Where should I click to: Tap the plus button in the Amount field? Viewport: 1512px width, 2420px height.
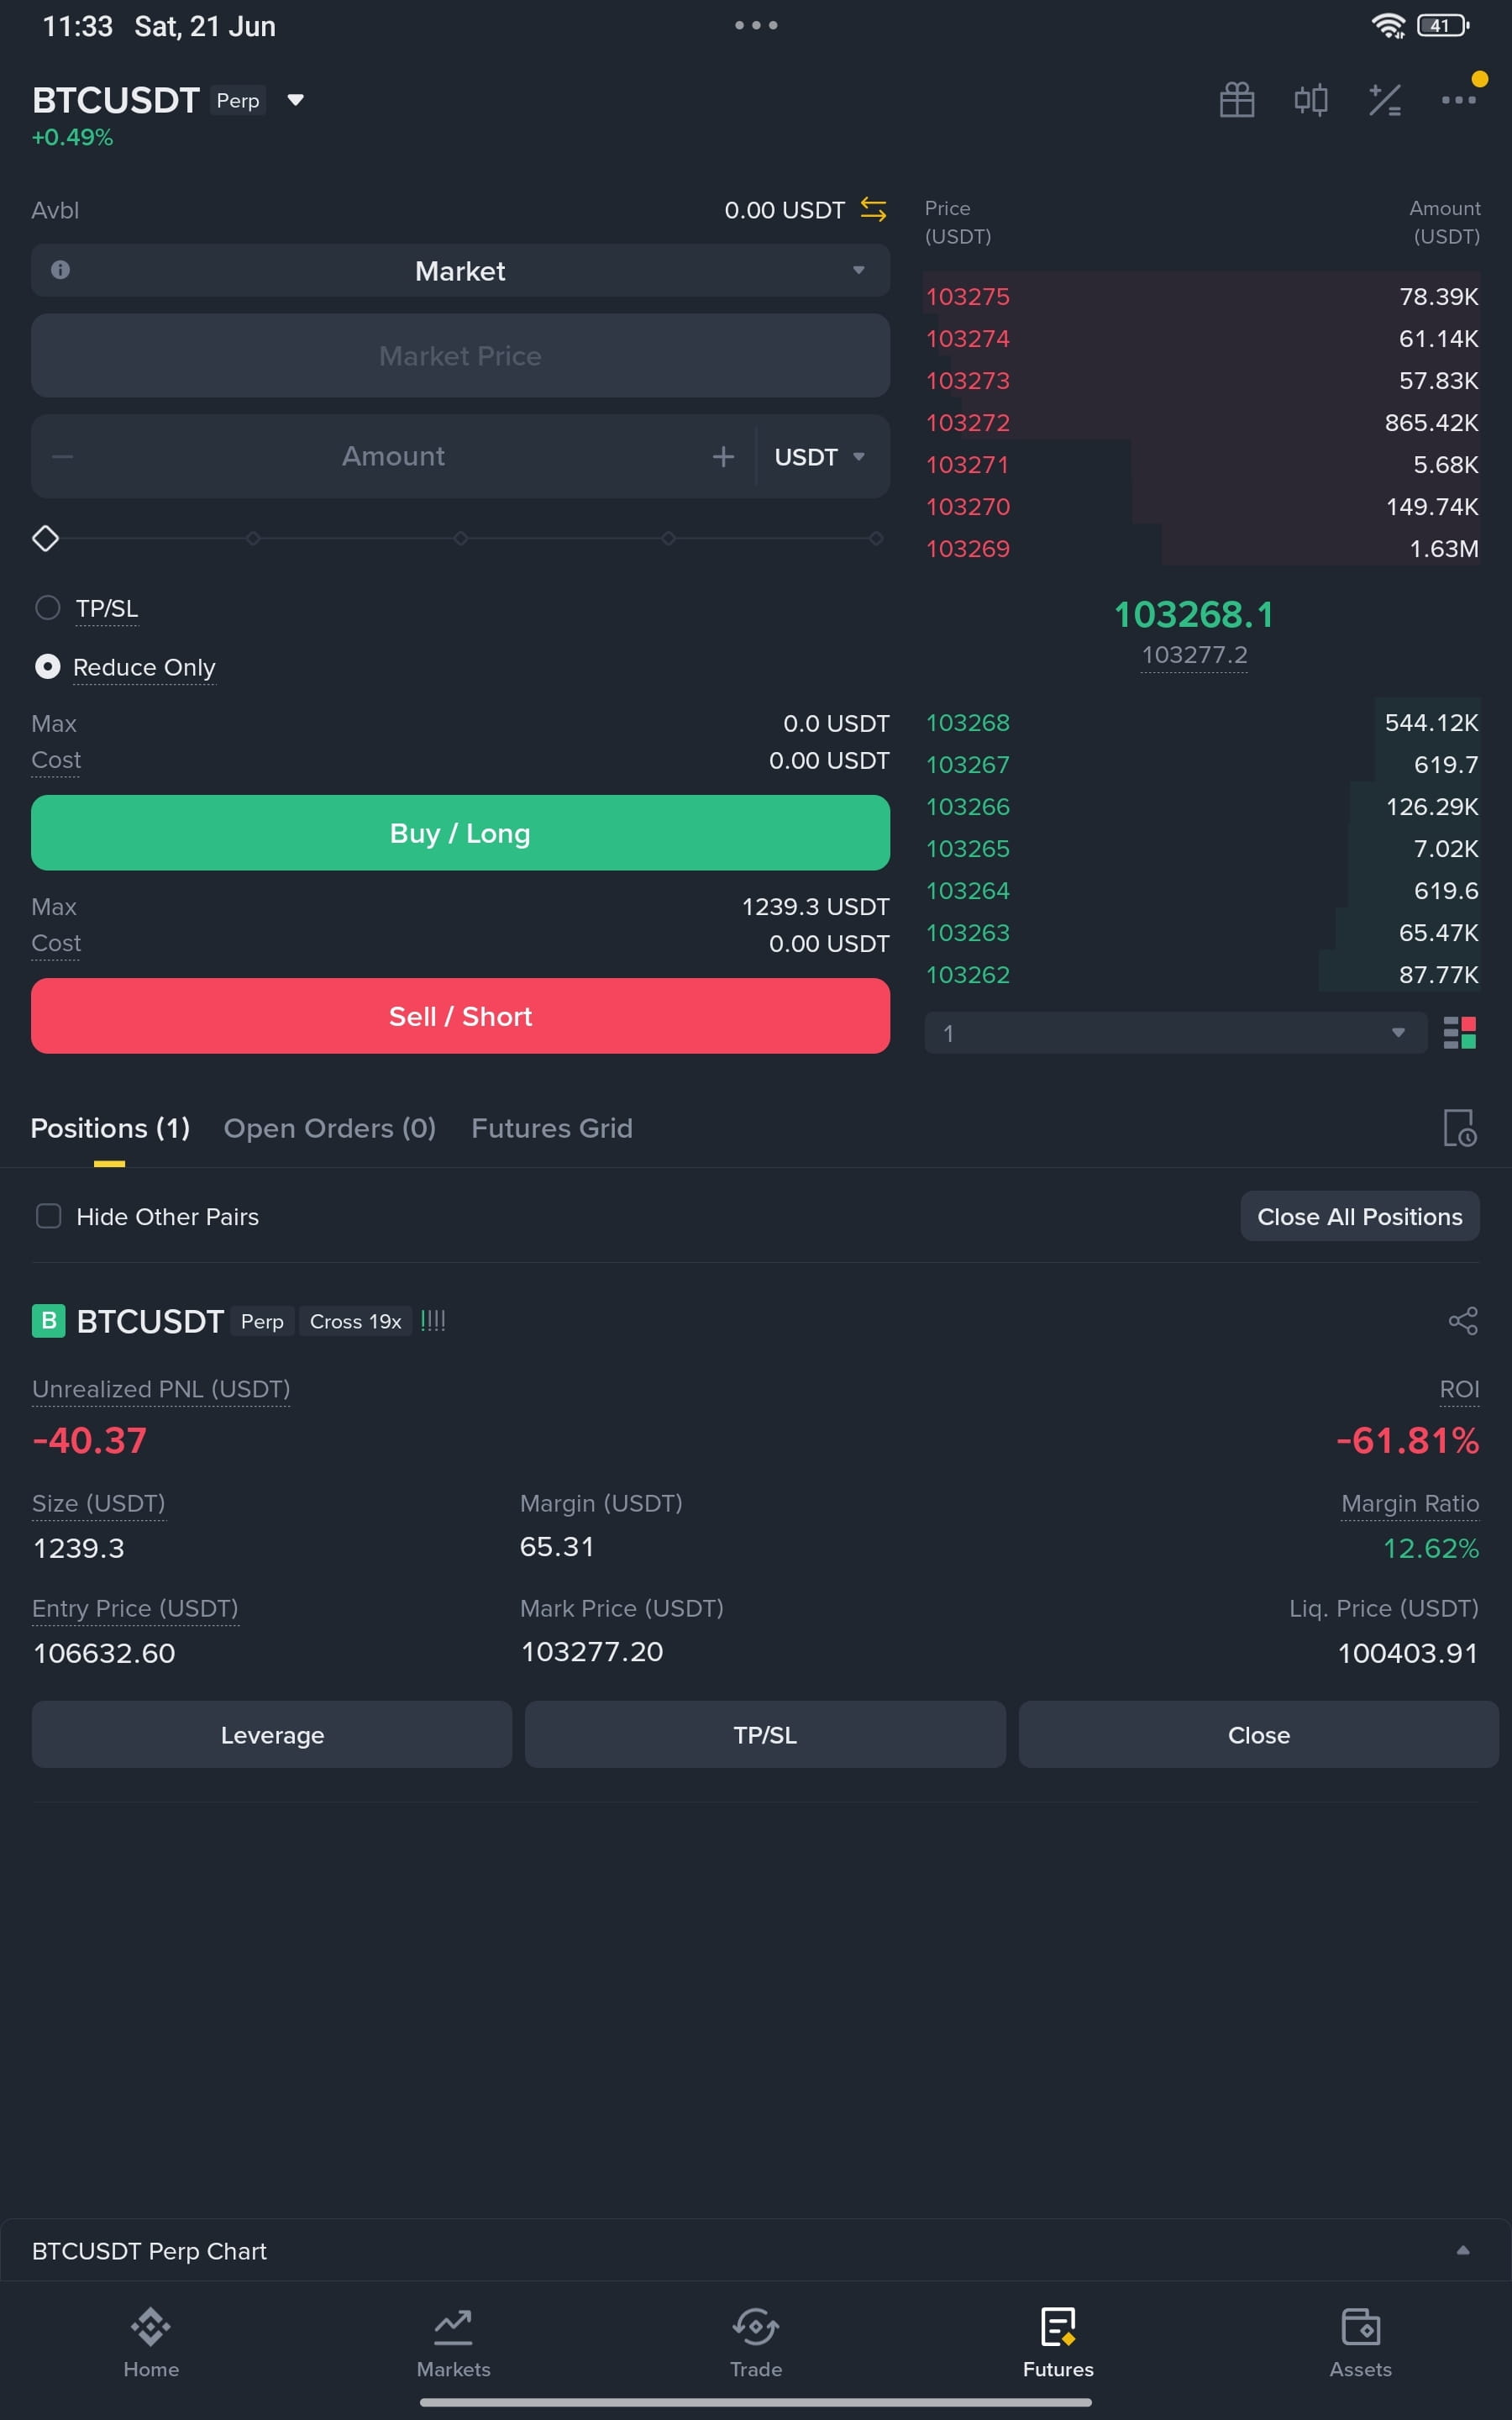click(x=723, y=457)
